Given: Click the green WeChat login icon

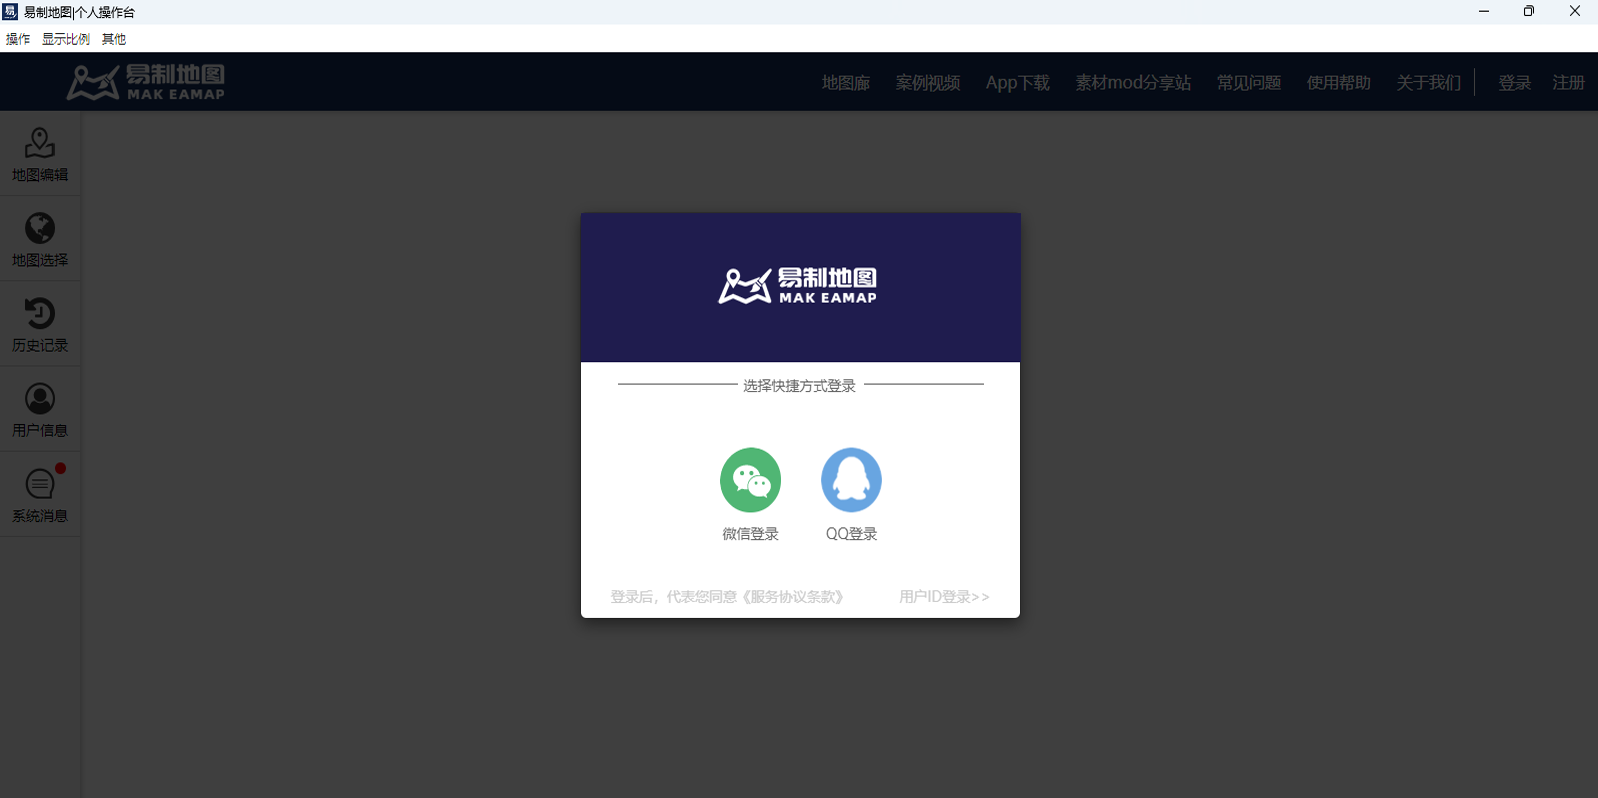Looking at the screenshot, I should click(750, 480).
